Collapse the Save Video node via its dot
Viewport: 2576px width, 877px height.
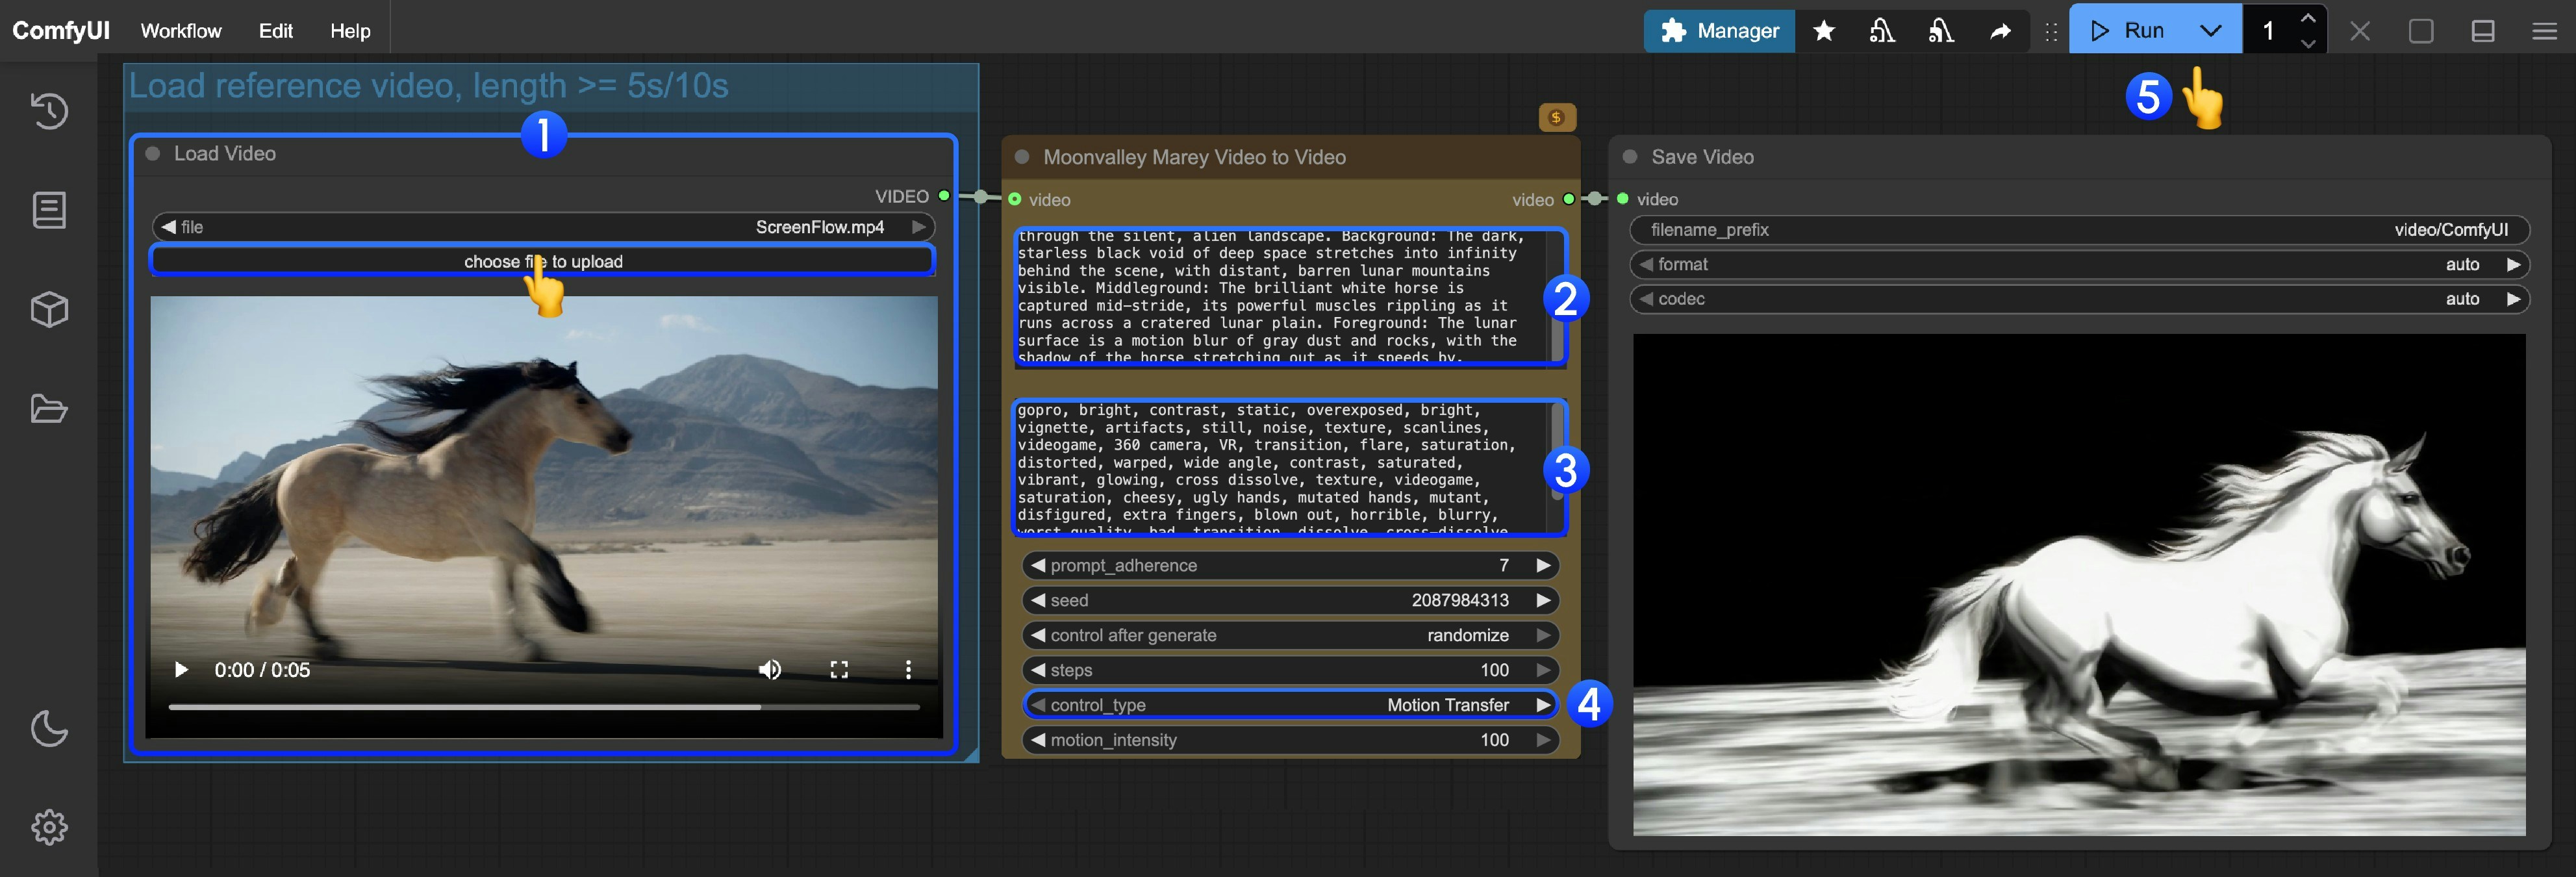pos(1630,157)
